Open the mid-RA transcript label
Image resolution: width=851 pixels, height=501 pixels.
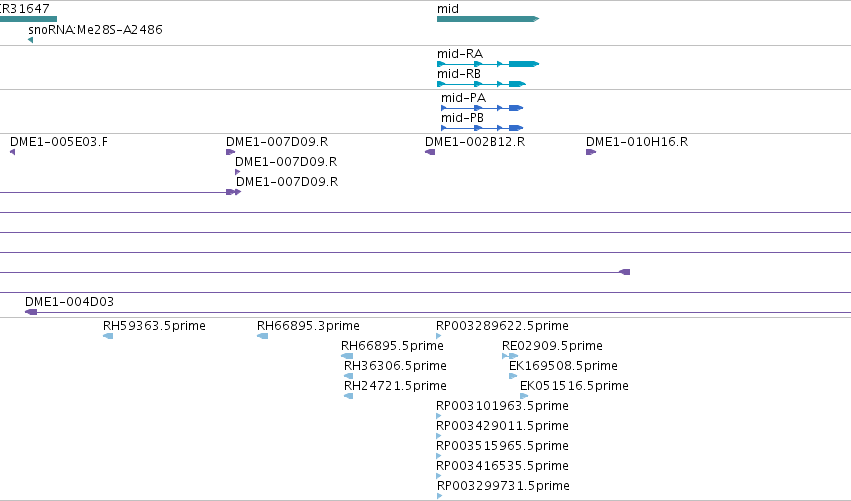tap(460, 54)
